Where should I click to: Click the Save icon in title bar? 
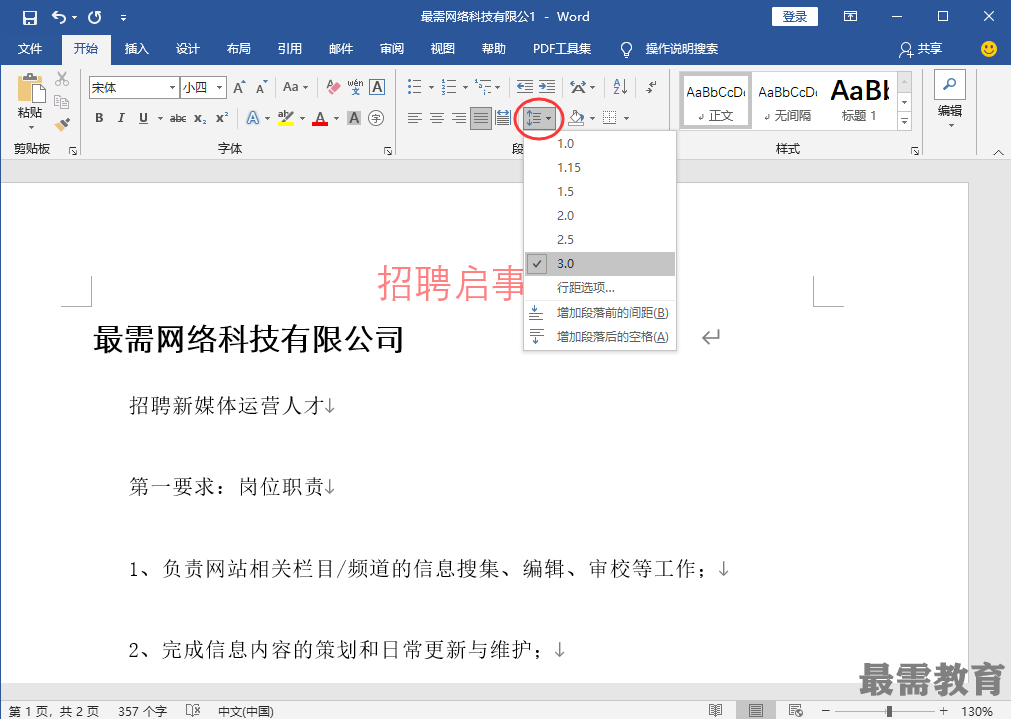(30, 17)
